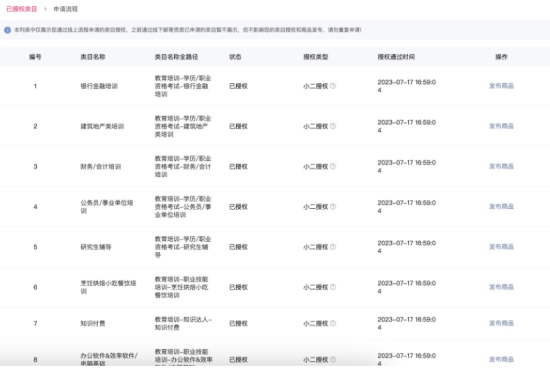The height and width of the screenshot is (370, 550).
Task: Click the help icon beside 小二授权 in row 3
Action: pos(333,166)
